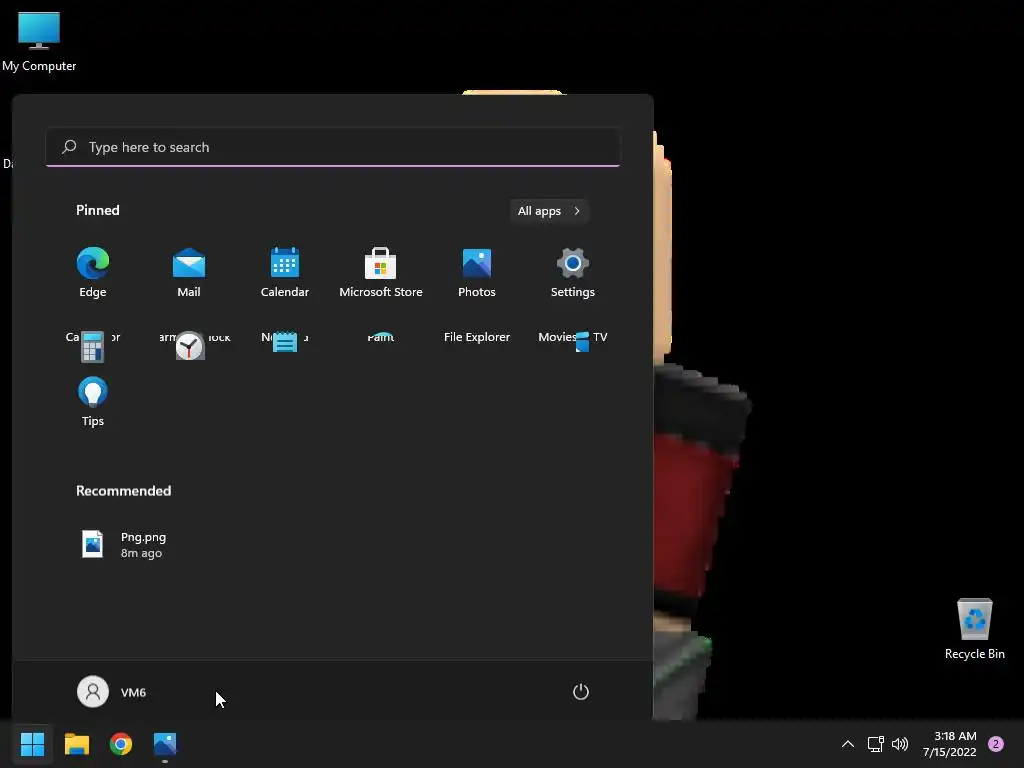Open the volume speaker tray icon
Viewport: 1024px width, 768px height.
(900, 744)
